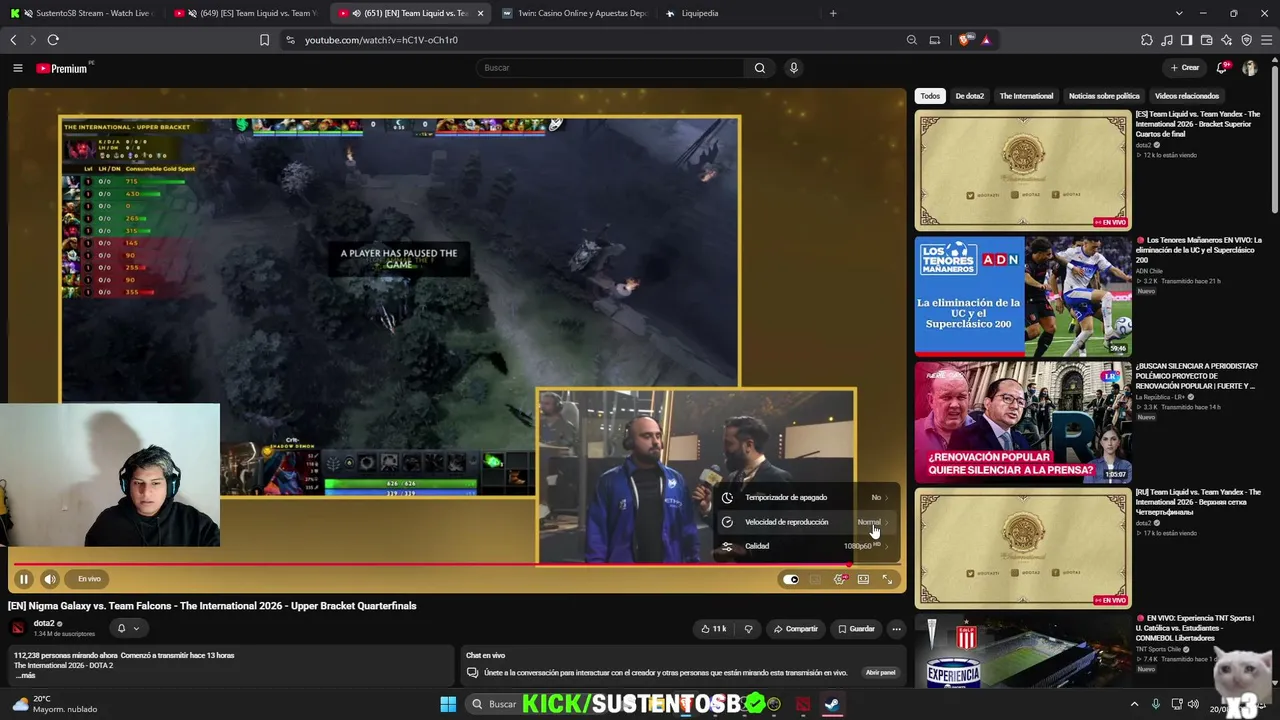Select 'The International' filter chip
1280x720 pixels.
[x=1026, y=96]
